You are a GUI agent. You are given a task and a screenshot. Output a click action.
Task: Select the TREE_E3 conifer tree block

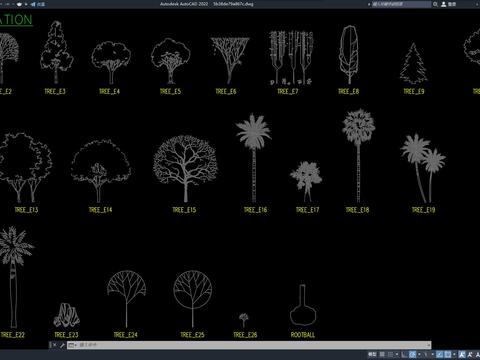tap(56, 52)
